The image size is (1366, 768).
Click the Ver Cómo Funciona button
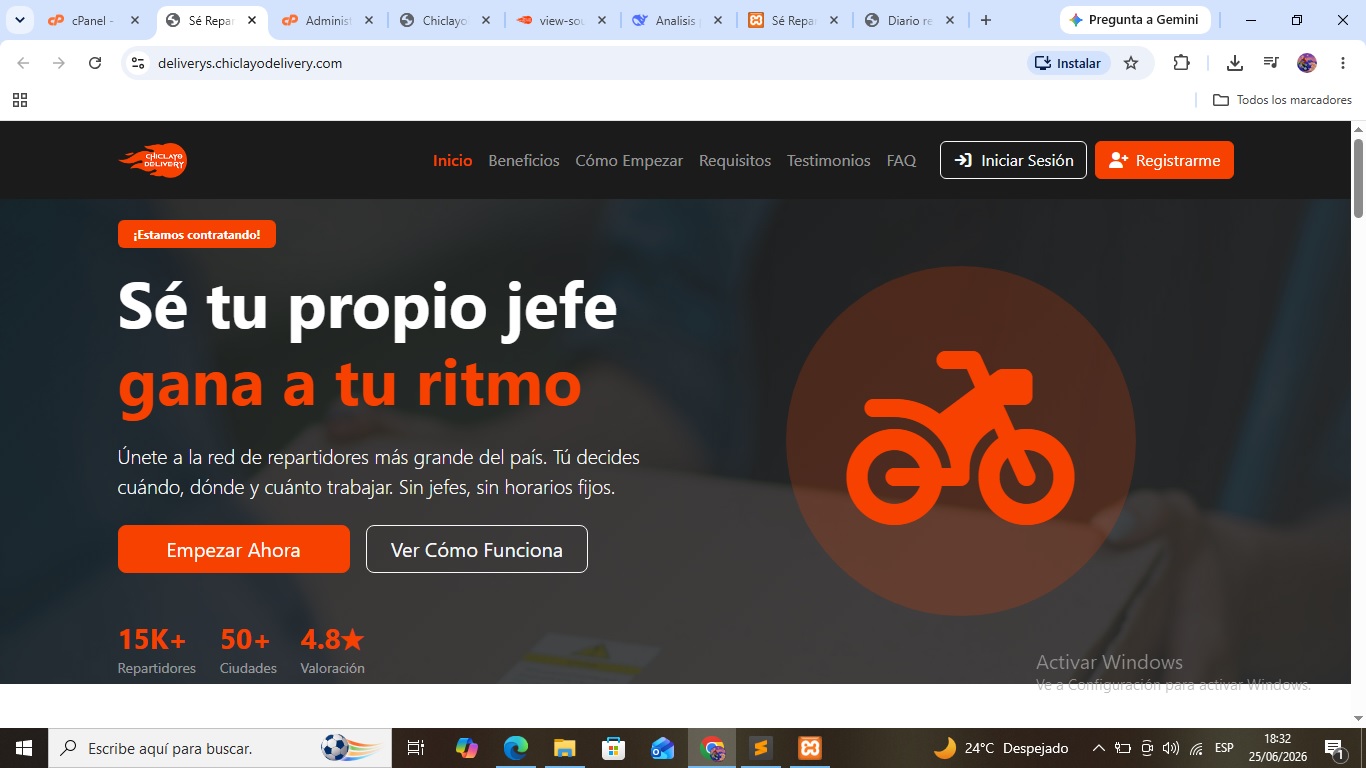pyautogui.click(x=477, y=549)
